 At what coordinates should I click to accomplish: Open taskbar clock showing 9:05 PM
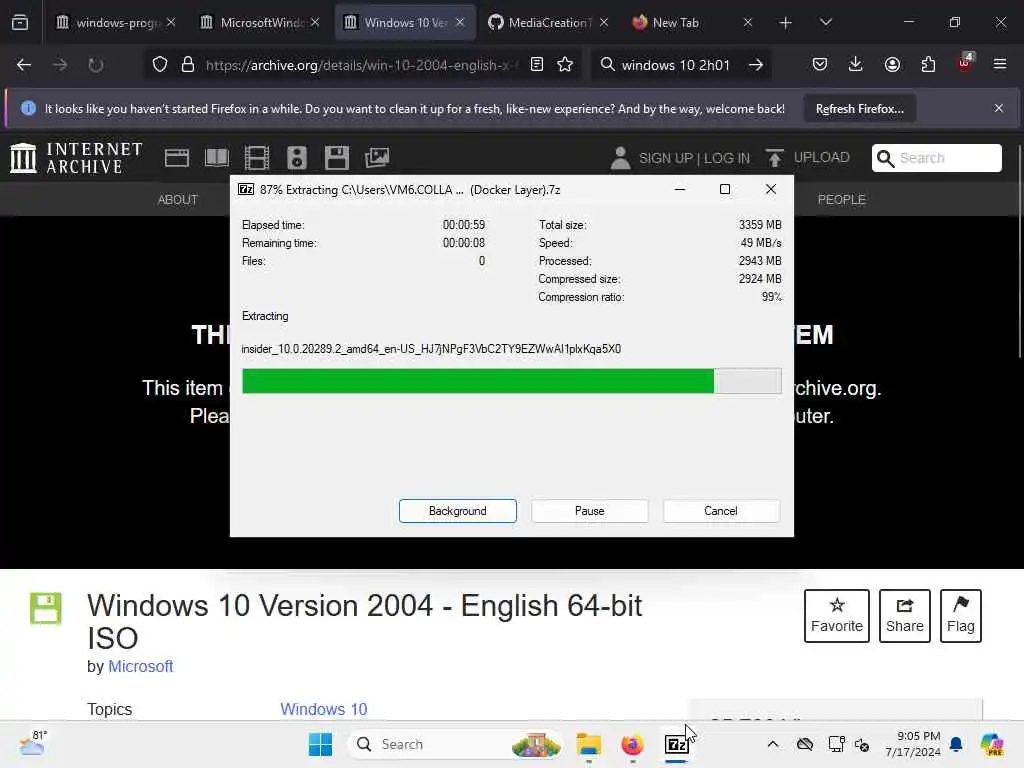pos(912,744)
